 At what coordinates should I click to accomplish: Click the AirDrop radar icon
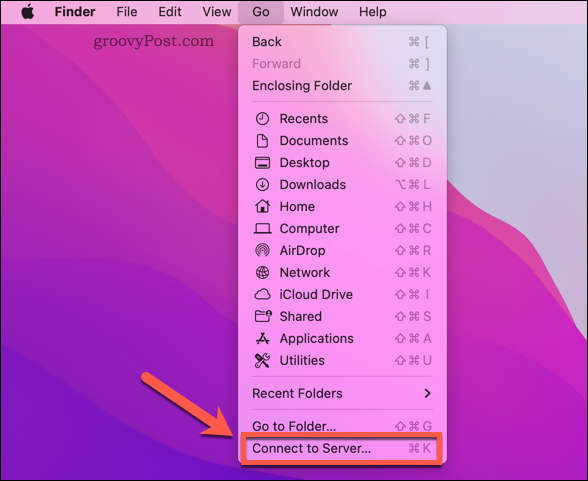pyautogui.click(x=262, y=250)
